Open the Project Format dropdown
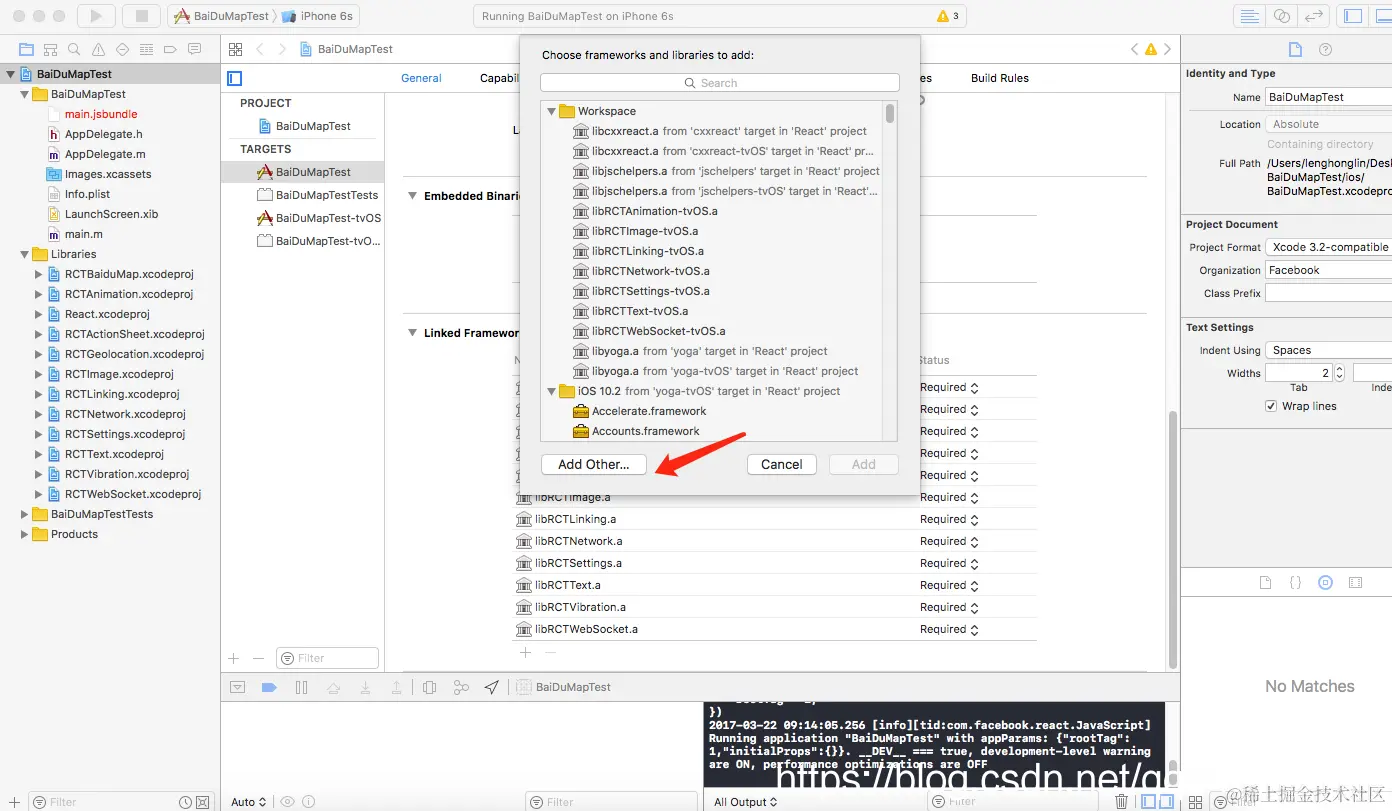1392x811 pixels. (1328, 247)
